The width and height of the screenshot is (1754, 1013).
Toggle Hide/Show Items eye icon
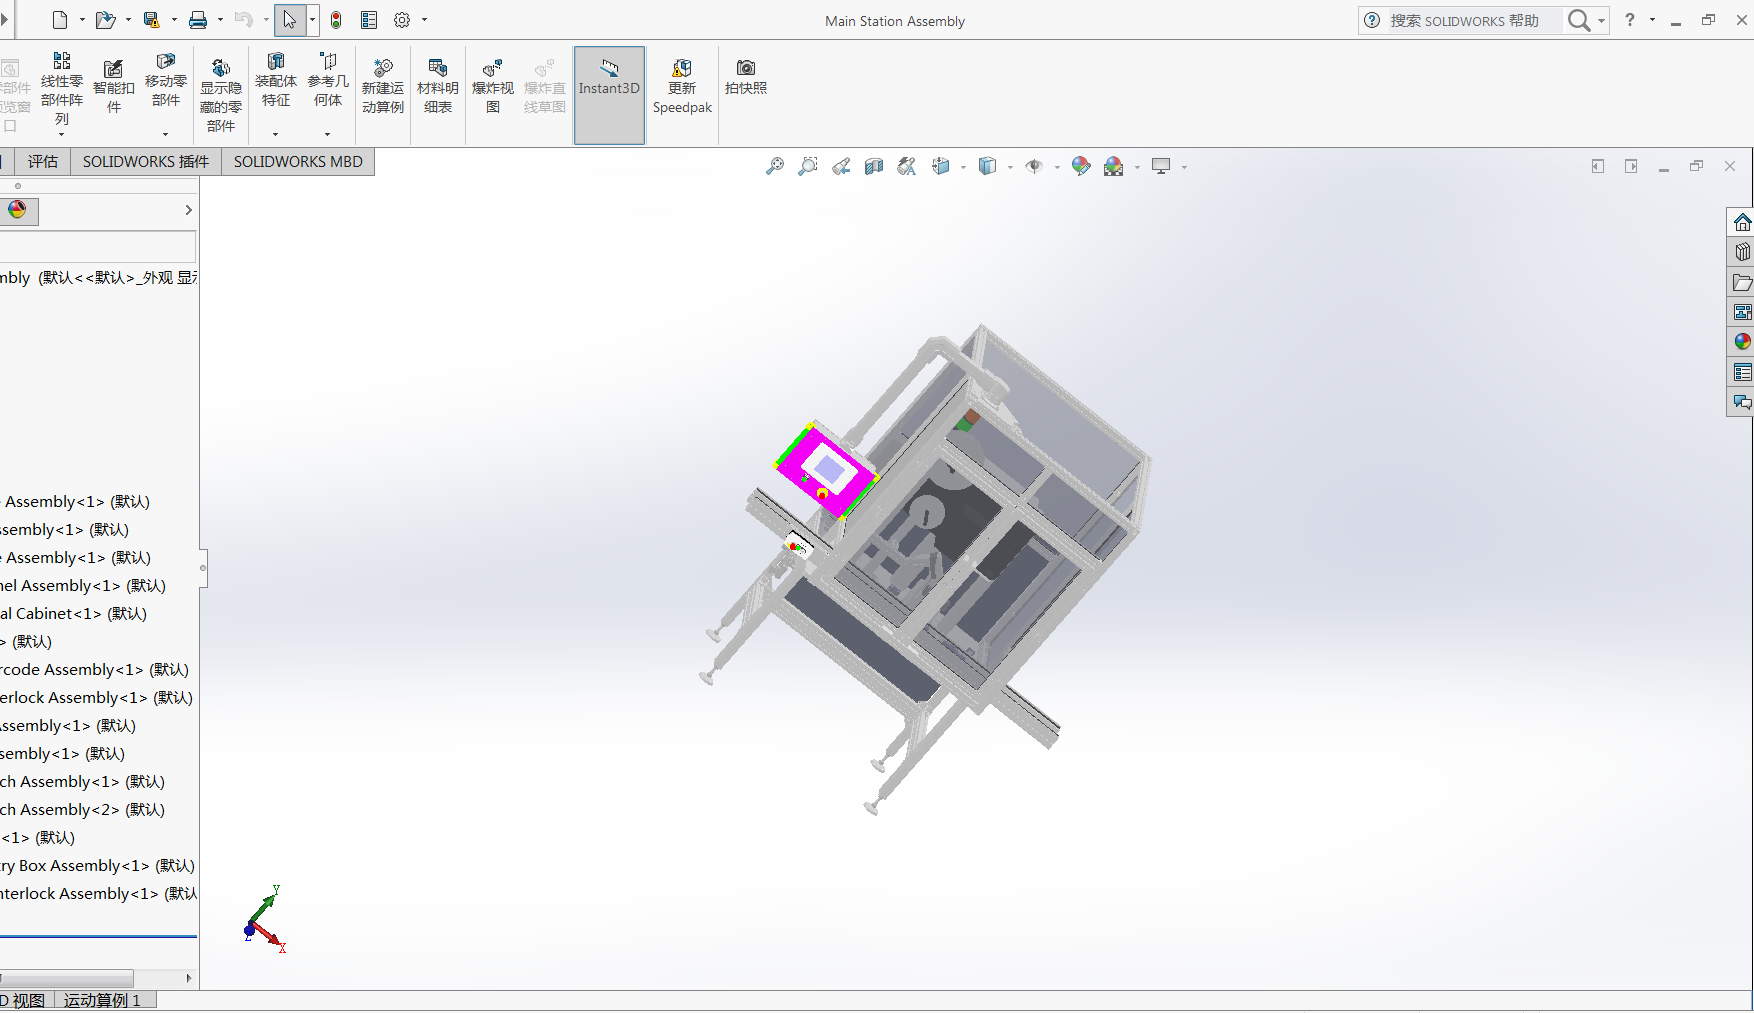point(1034,166)
